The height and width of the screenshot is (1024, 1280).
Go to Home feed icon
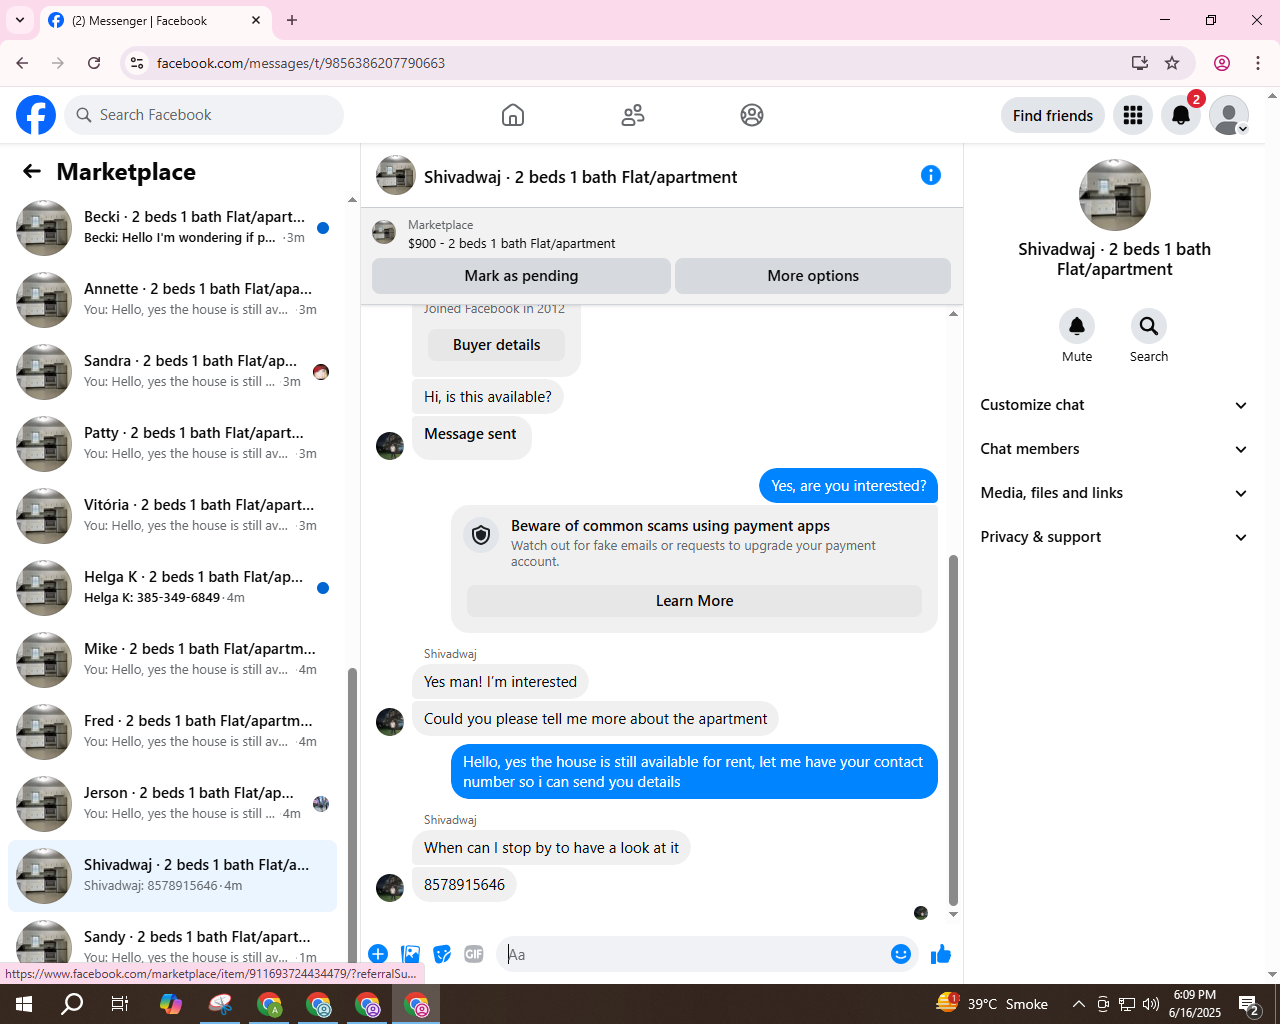tap(513, 115)
